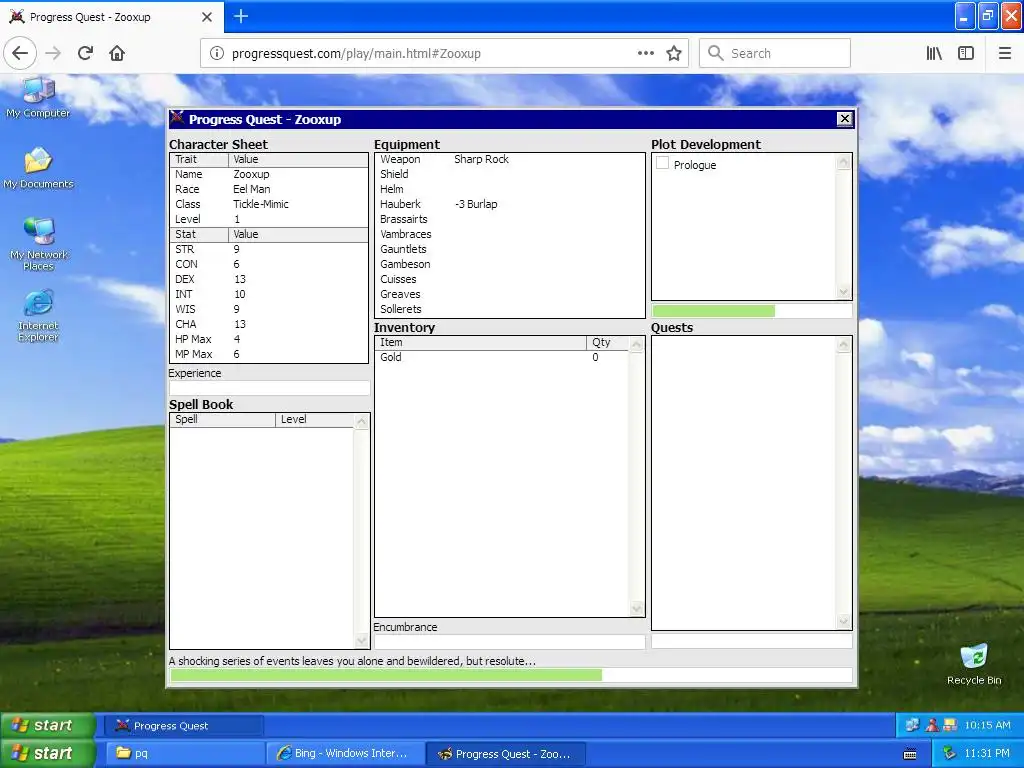Viewport: 1024px width, 768px height.
Task: Click the Inventory scroll down arrow
Action: point(637,608)
